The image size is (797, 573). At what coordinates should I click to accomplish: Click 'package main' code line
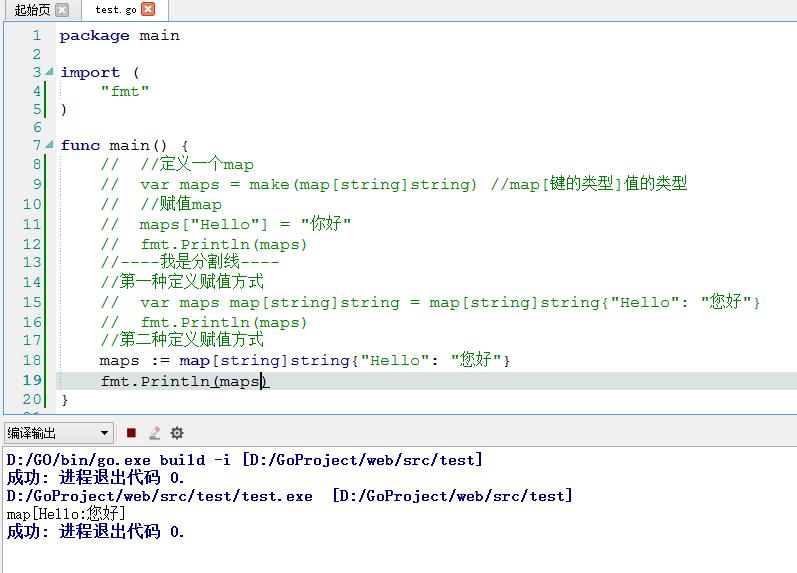coord(119,36)
